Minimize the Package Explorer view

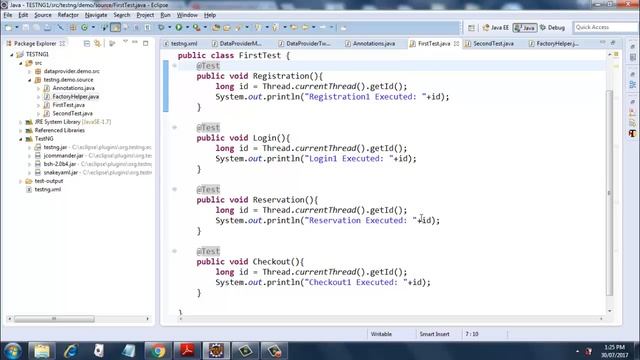(x=135, y=42)
